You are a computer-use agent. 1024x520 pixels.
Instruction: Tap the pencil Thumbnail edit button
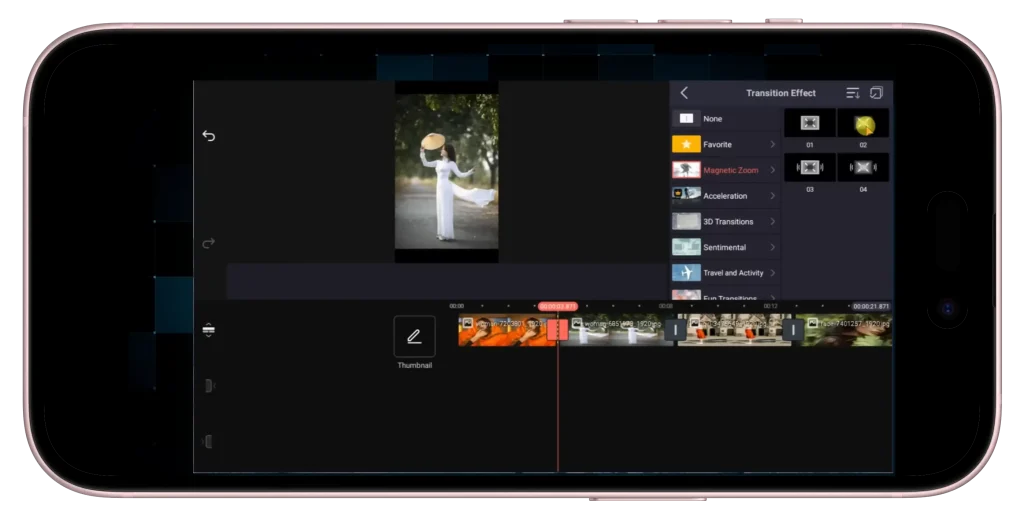tap(415, 336)
